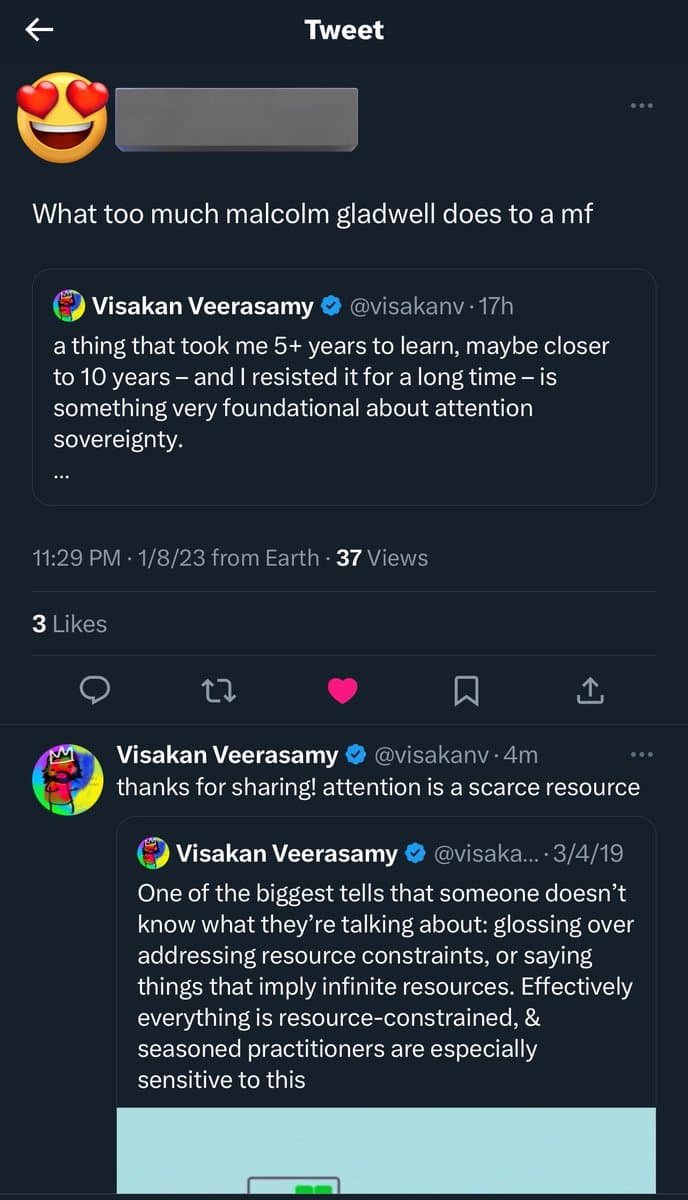Tap Visakan's crowned avatar on the reply

[x=67, y=779]
